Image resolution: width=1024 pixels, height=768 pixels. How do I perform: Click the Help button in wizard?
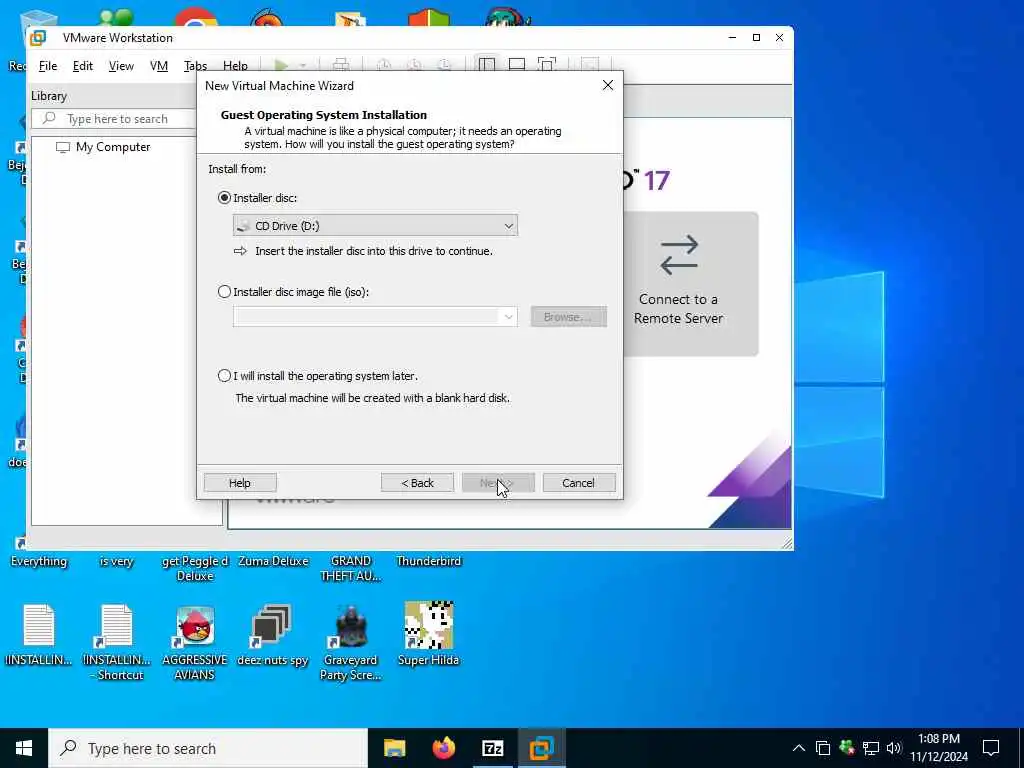point(240,483)
